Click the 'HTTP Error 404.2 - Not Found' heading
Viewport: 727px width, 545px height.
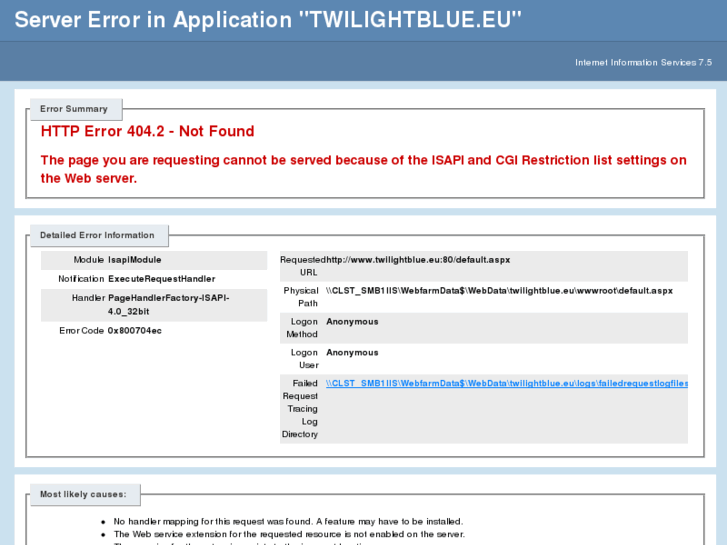tap(147, 131)
